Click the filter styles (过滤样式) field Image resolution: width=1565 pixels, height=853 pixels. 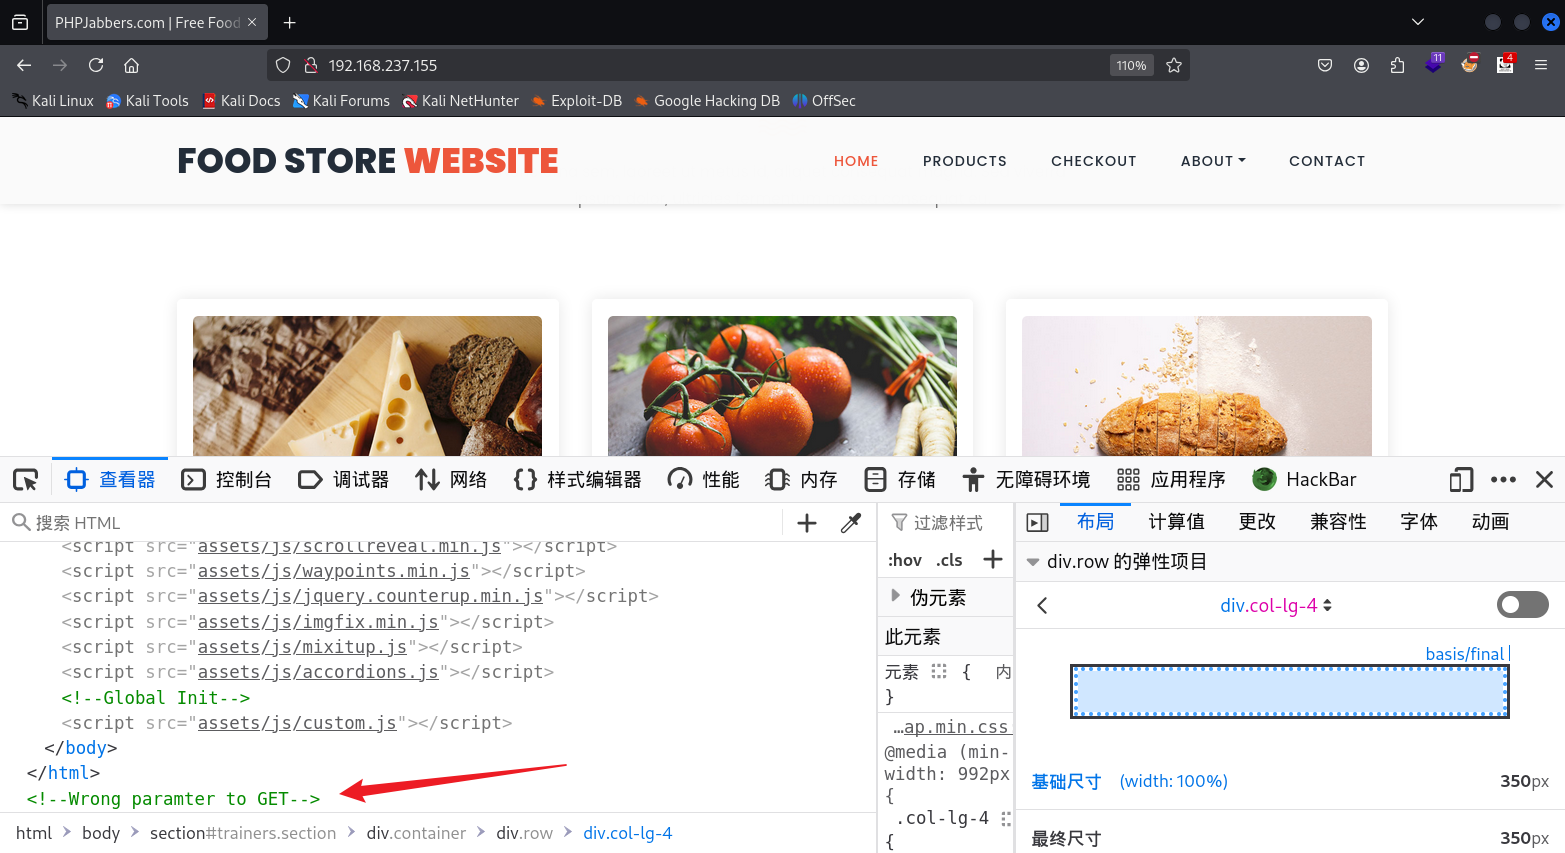[x=948, y=523]
